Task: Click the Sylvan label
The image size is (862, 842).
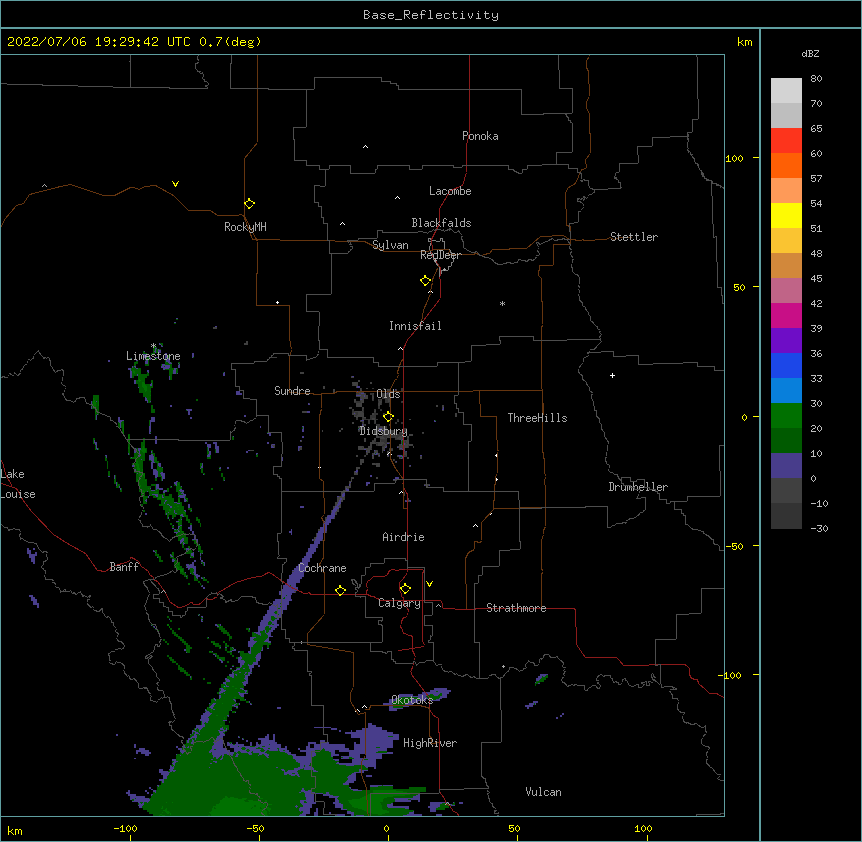Action: 390,245
